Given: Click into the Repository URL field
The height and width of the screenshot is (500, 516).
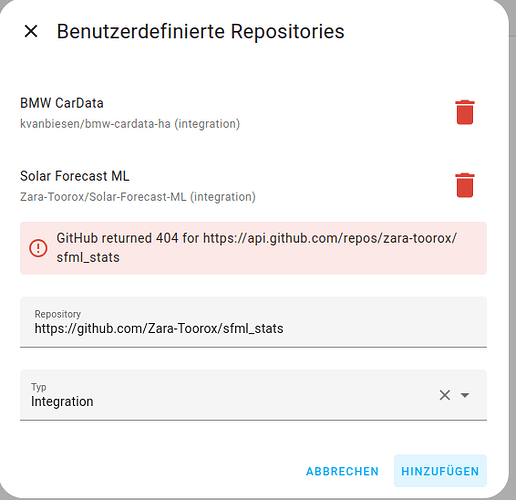Looking at the screenshot, I should click(253, 322).
